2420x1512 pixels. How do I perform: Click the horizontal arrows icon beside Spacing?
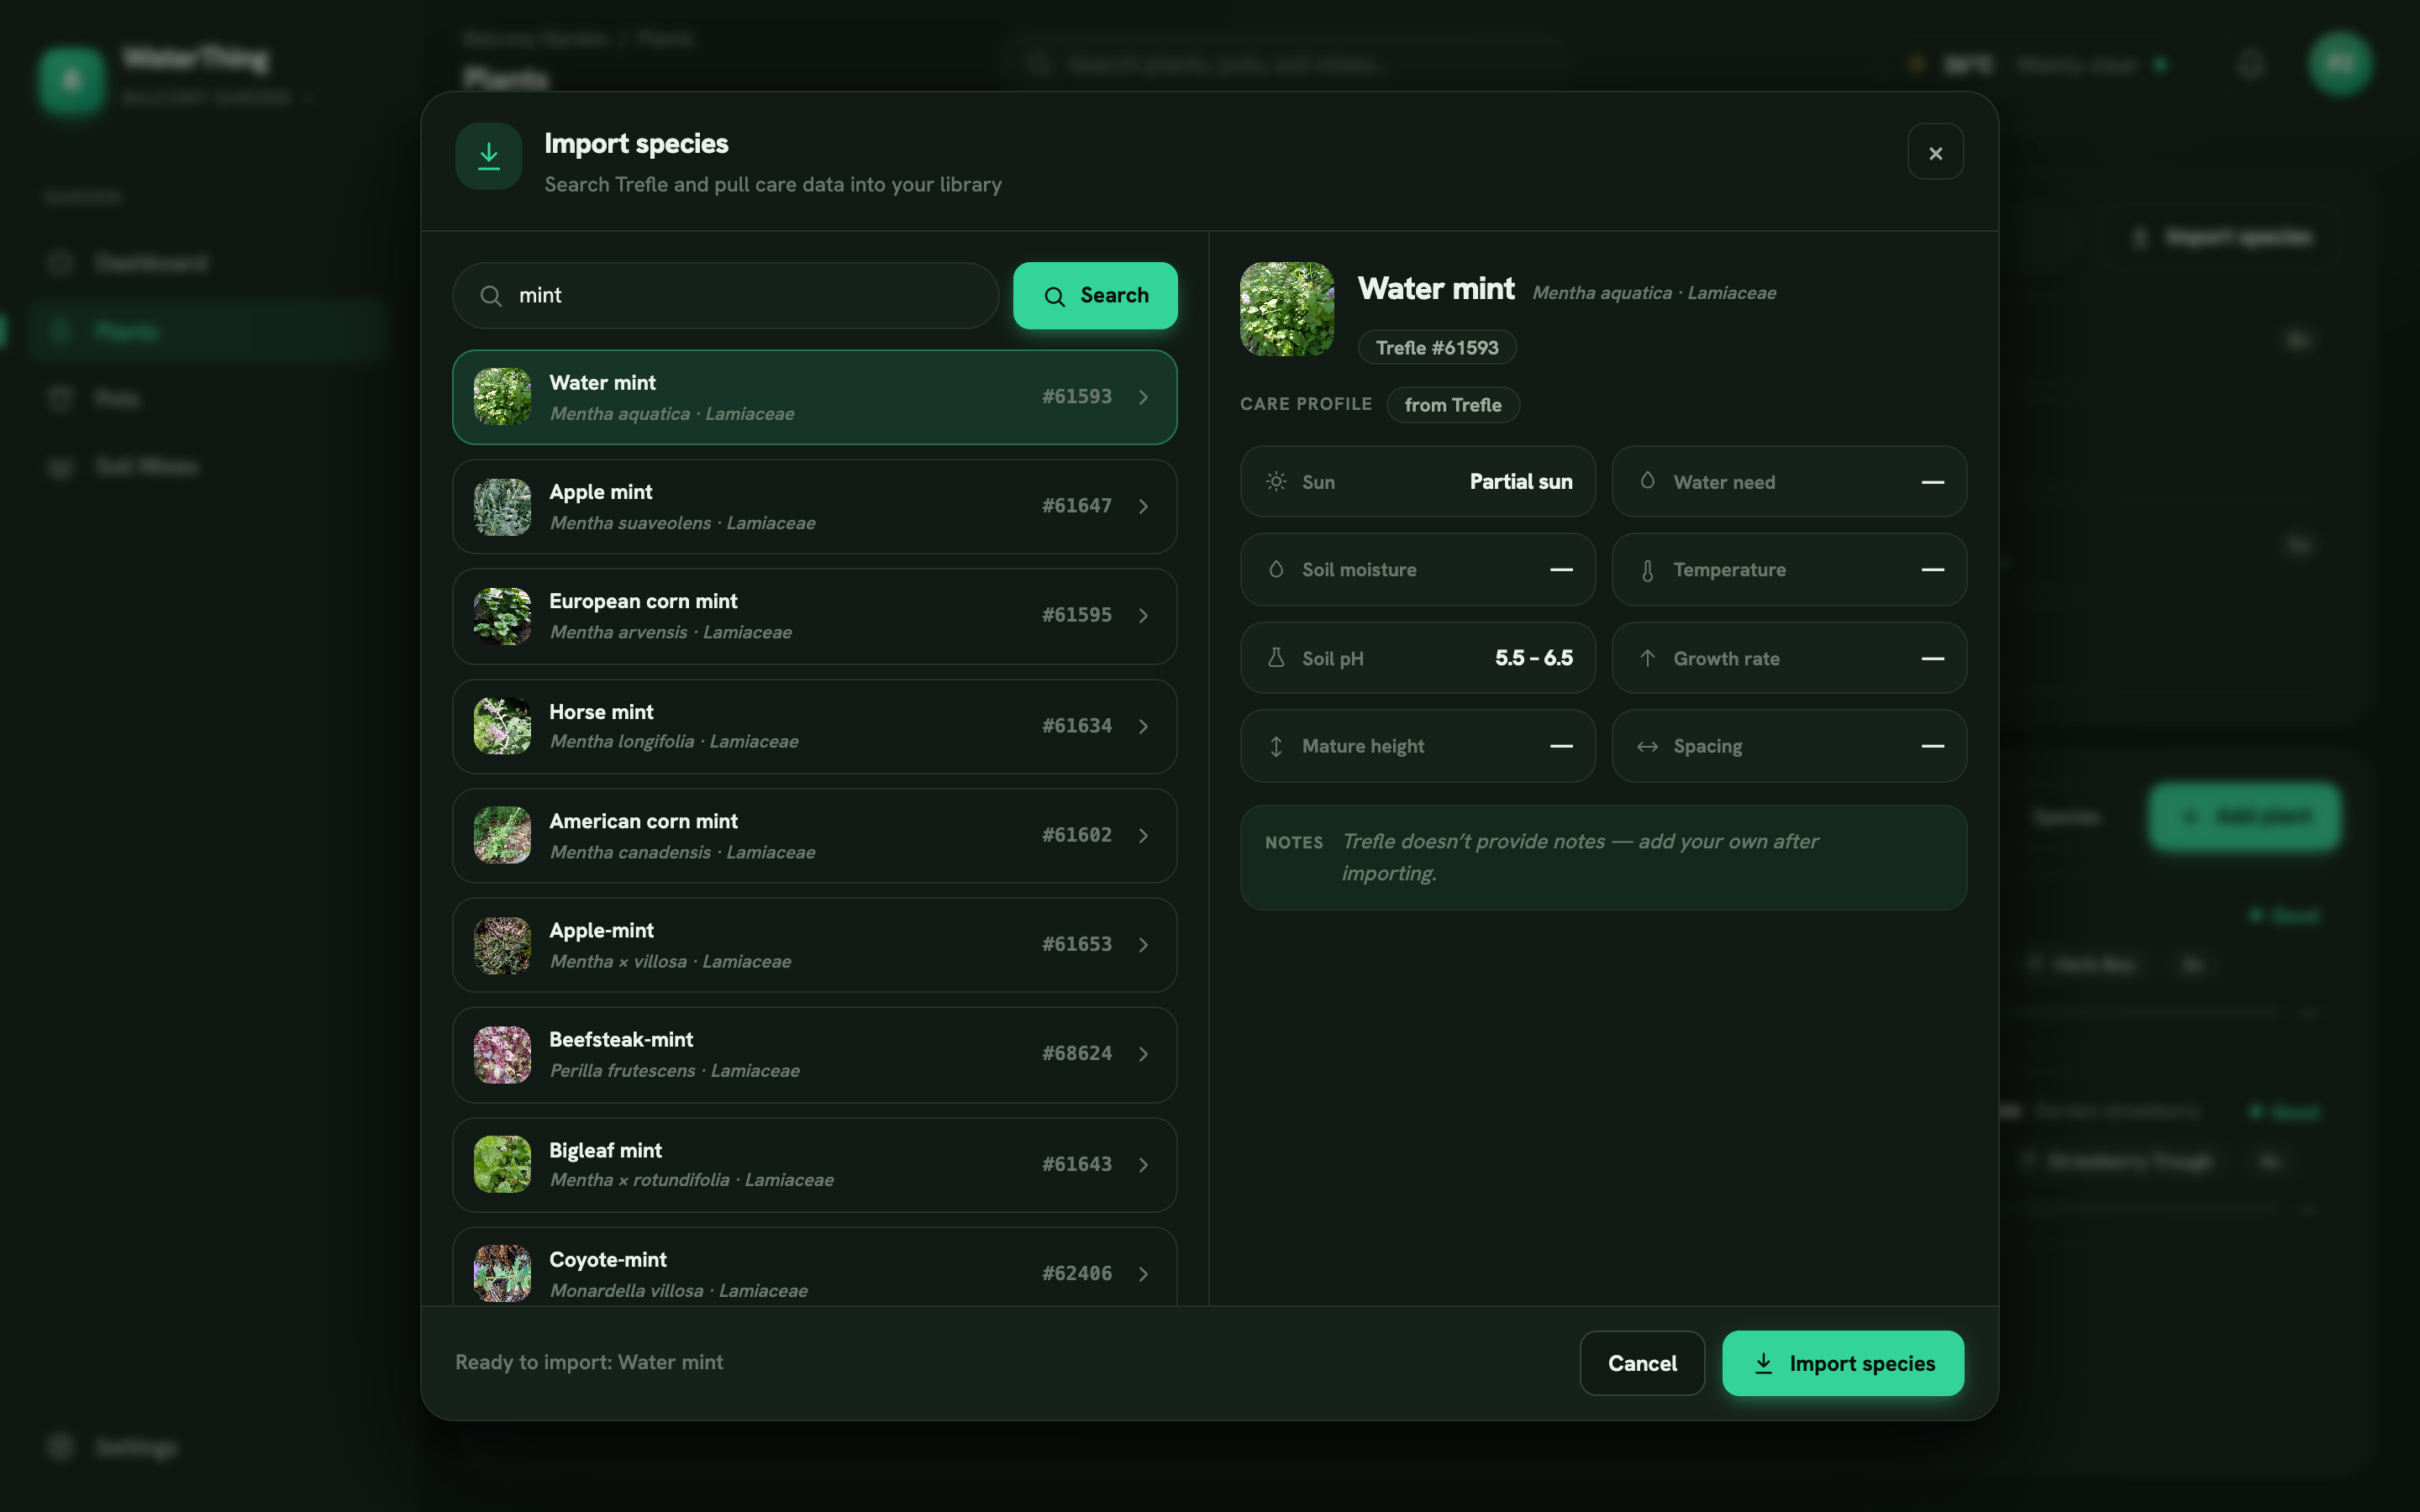pyautogui.click(x=1647, y=746)
